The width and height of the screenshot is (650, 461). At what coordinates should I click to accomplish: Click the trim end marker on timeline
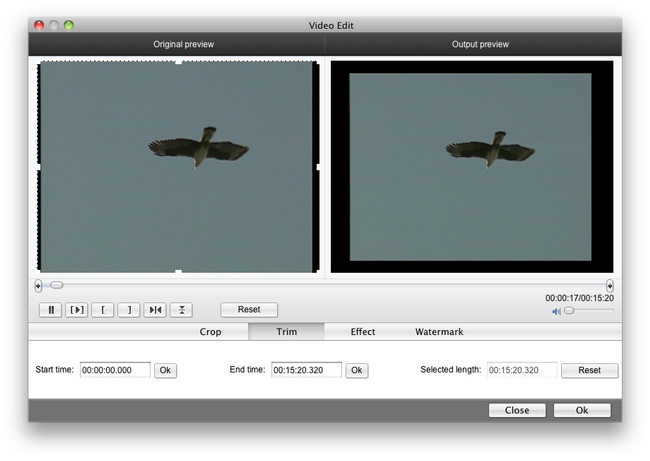tap(609, 286)
